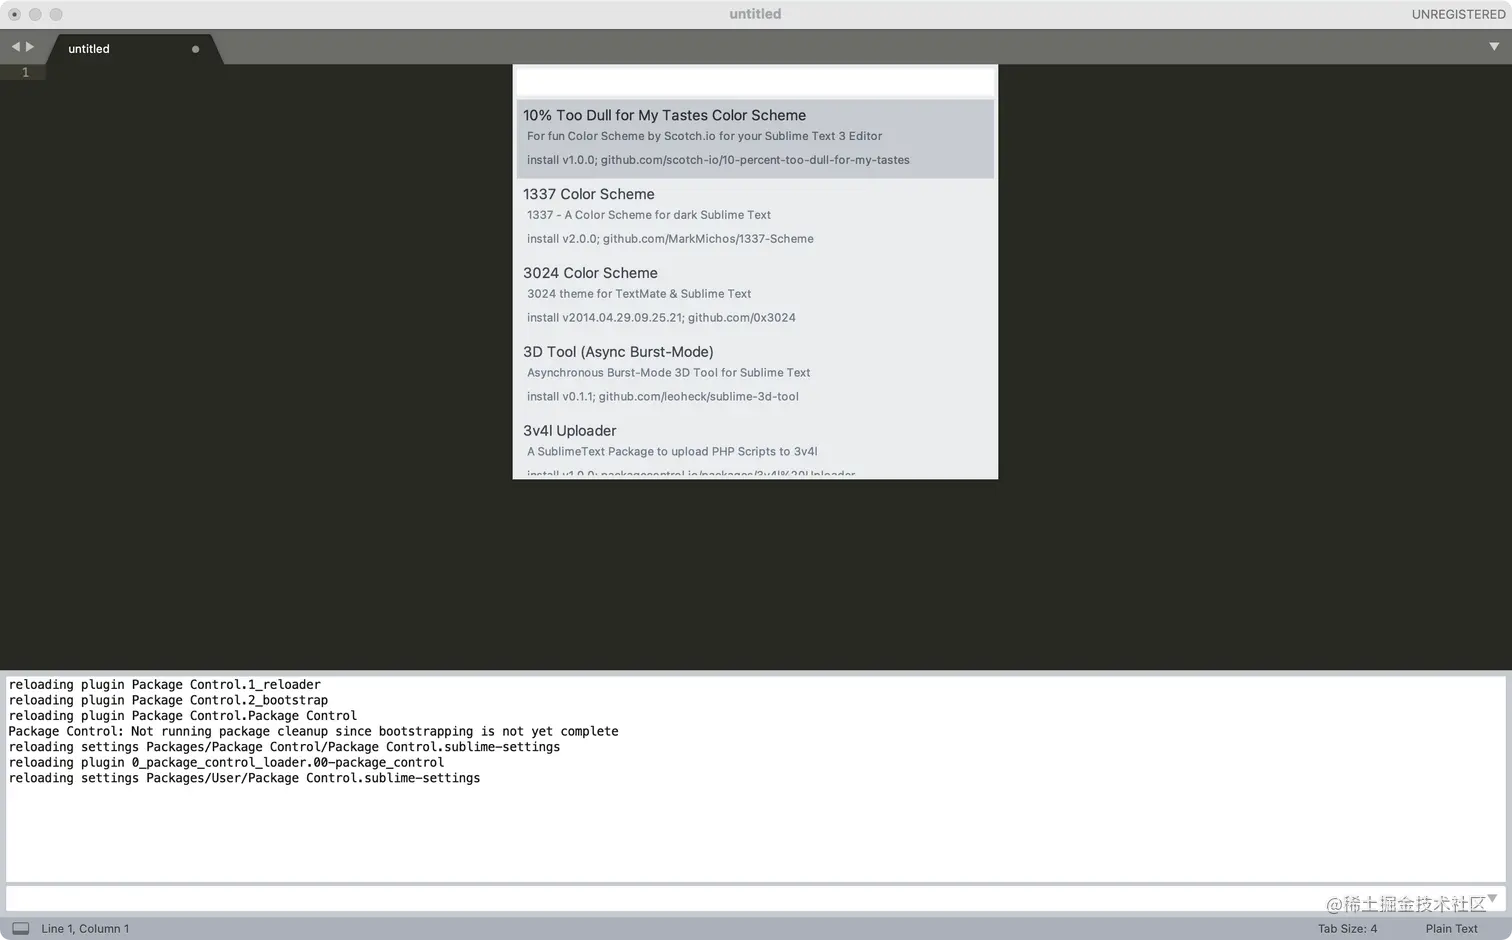Click UNREGISTERED label in title bar
Viewport: 1512px width, 940px height.
(1458, 14)
